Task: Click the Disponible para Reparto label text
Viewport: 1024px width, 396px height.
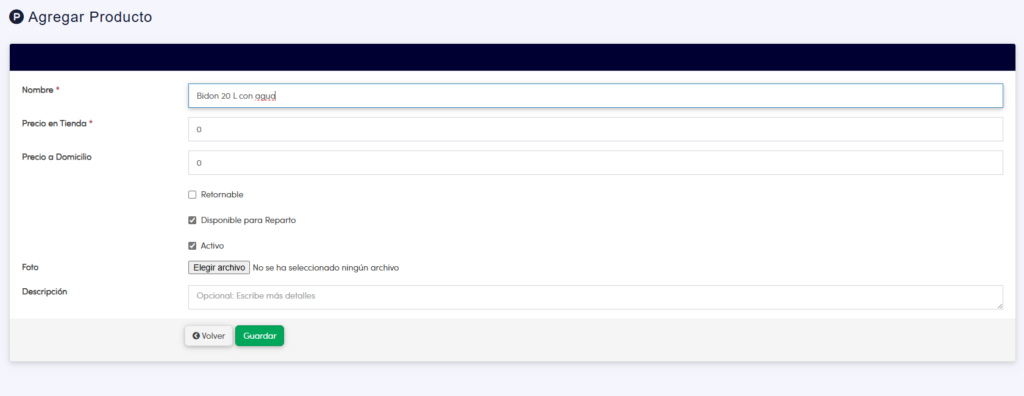Action: (248, 220)
